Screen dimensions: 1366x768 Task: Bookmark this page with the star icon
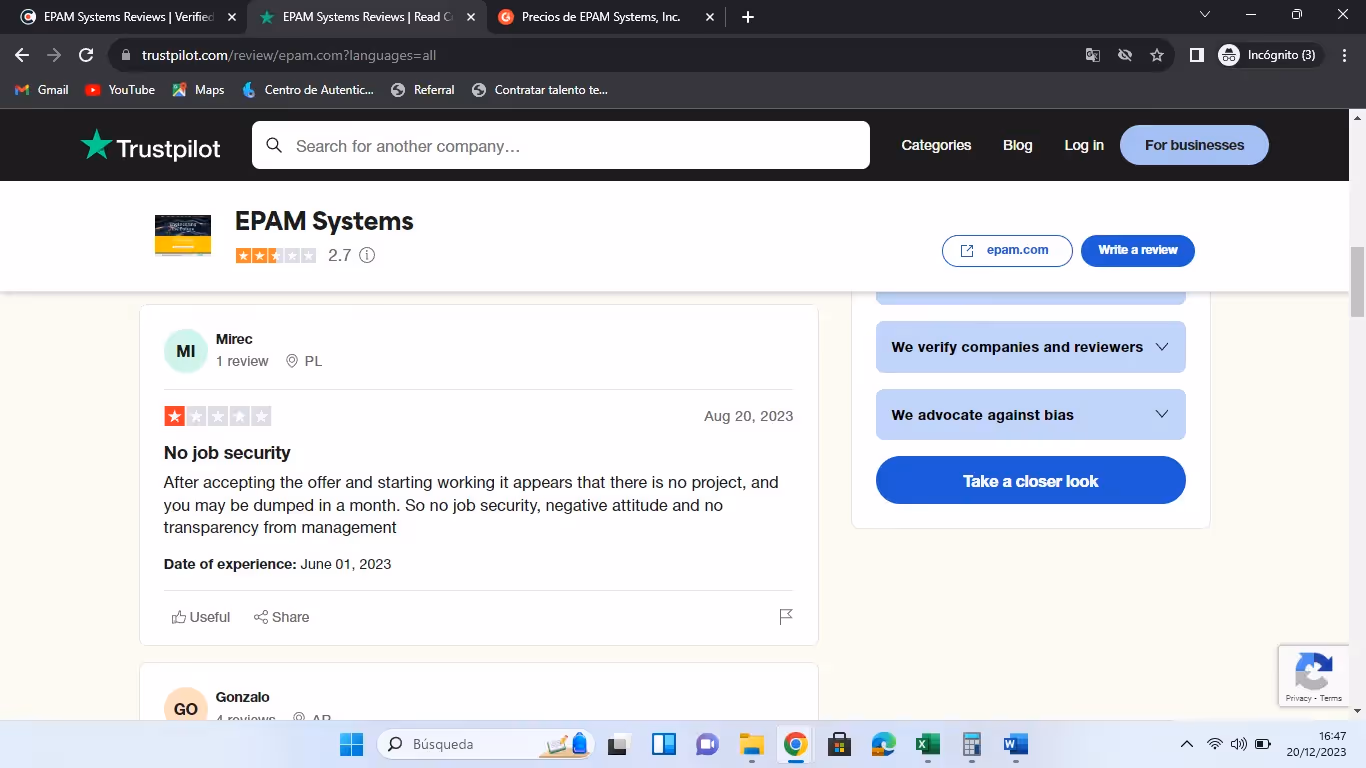tap(1157, 55)
